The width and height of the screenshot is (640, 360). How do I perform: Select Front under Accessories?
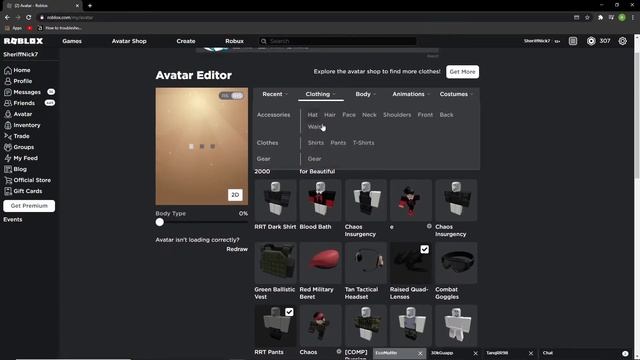[425, 115]
